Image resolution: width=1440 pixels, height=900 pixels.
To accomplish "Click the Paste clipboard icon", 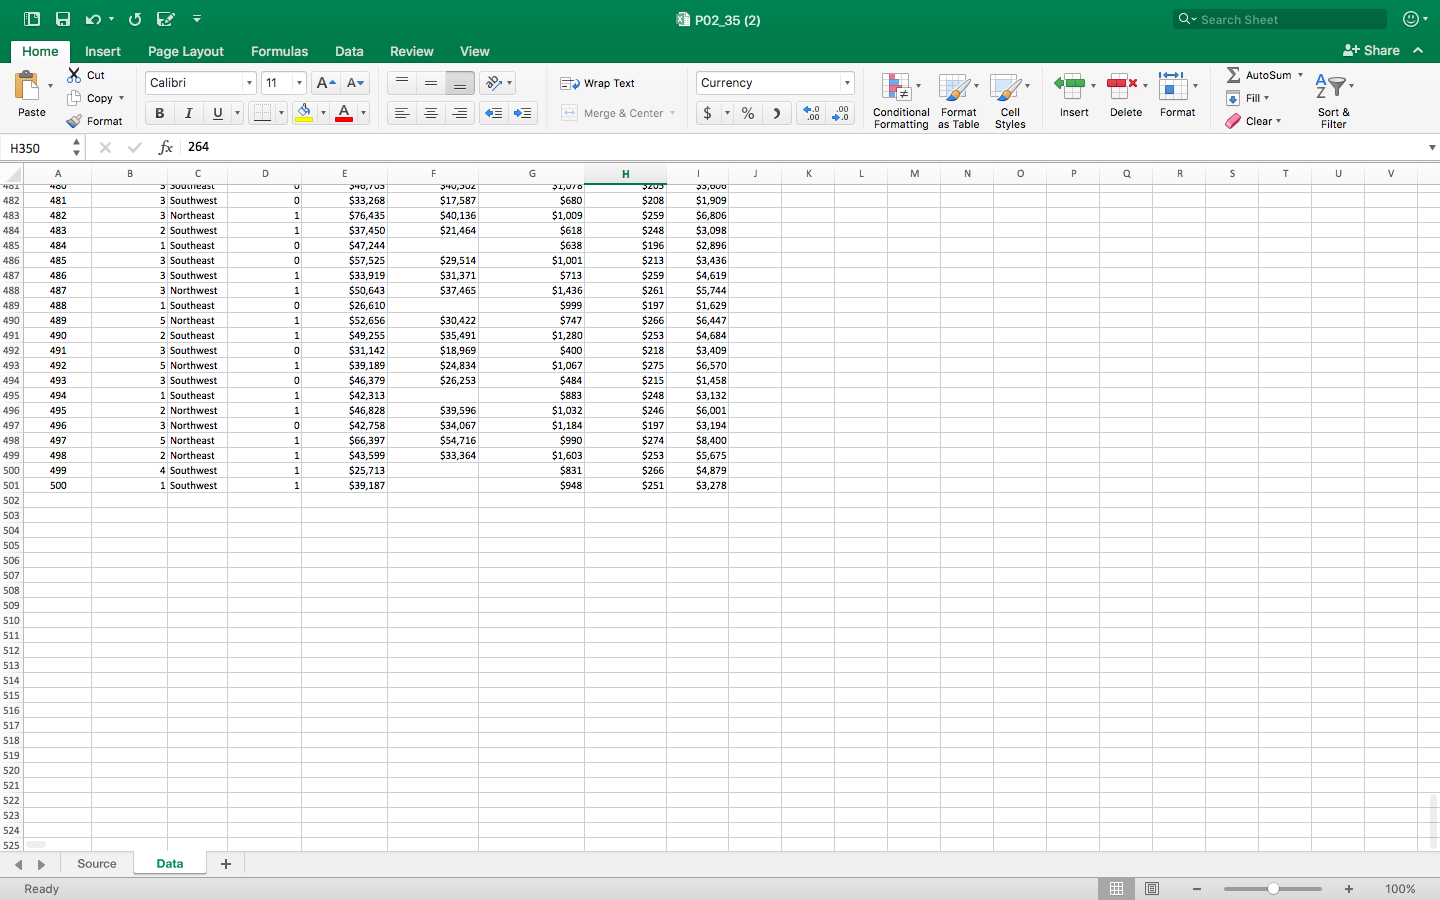I will coord(27,88).
